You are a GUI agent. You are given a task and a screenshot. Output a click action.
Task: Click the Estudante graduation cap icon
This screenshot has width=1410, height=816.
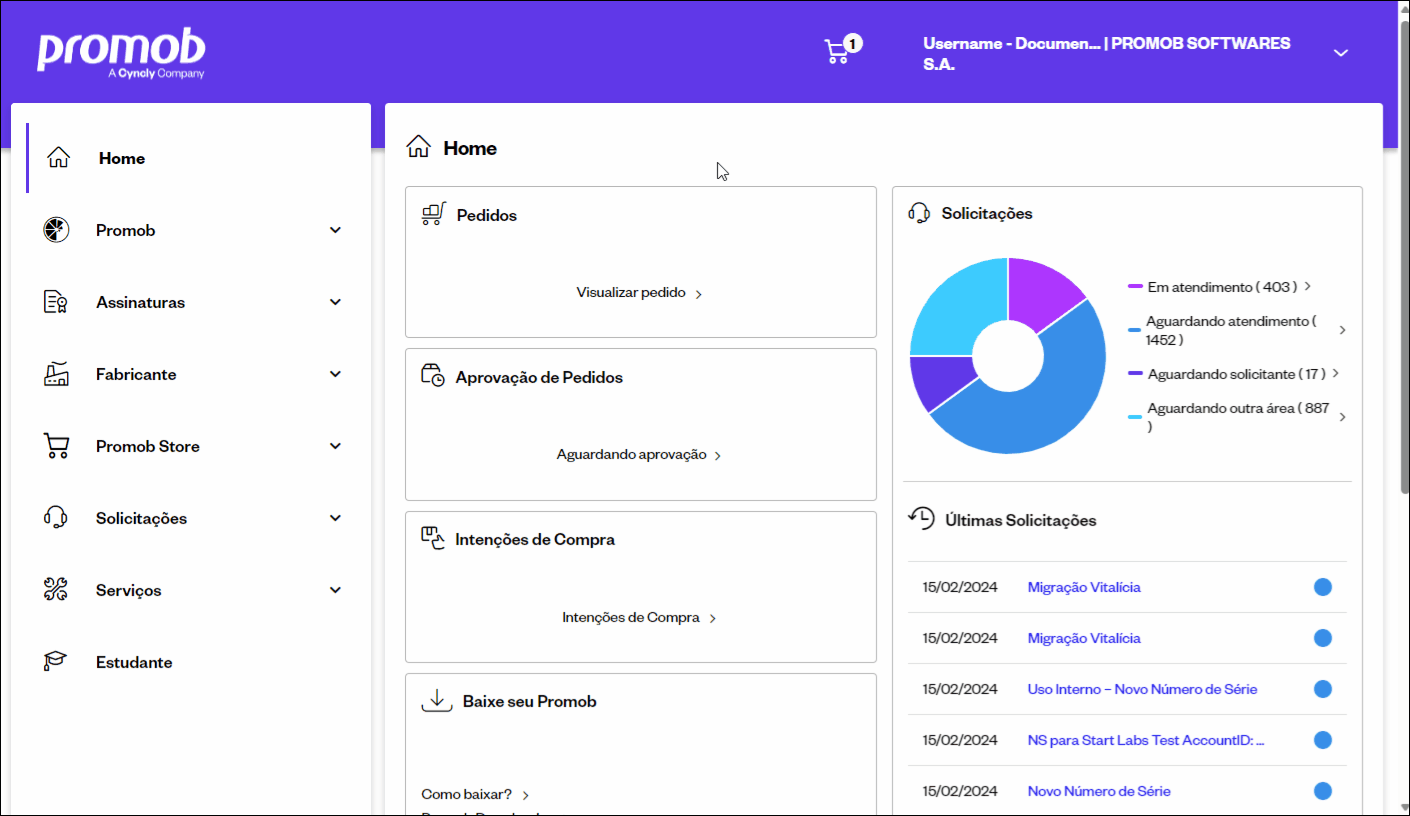56,662
